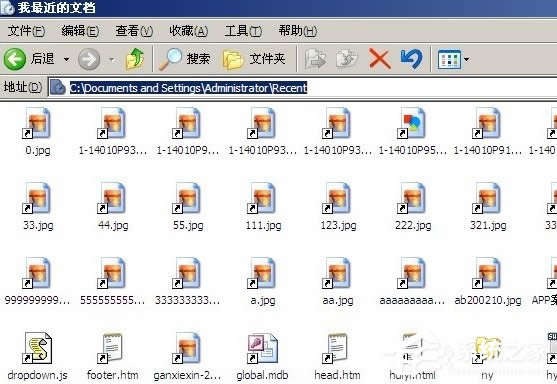Viewport: 557px width, 384px height.
Task: Select the footer.htm shortcut
Action: pos(113,357)
